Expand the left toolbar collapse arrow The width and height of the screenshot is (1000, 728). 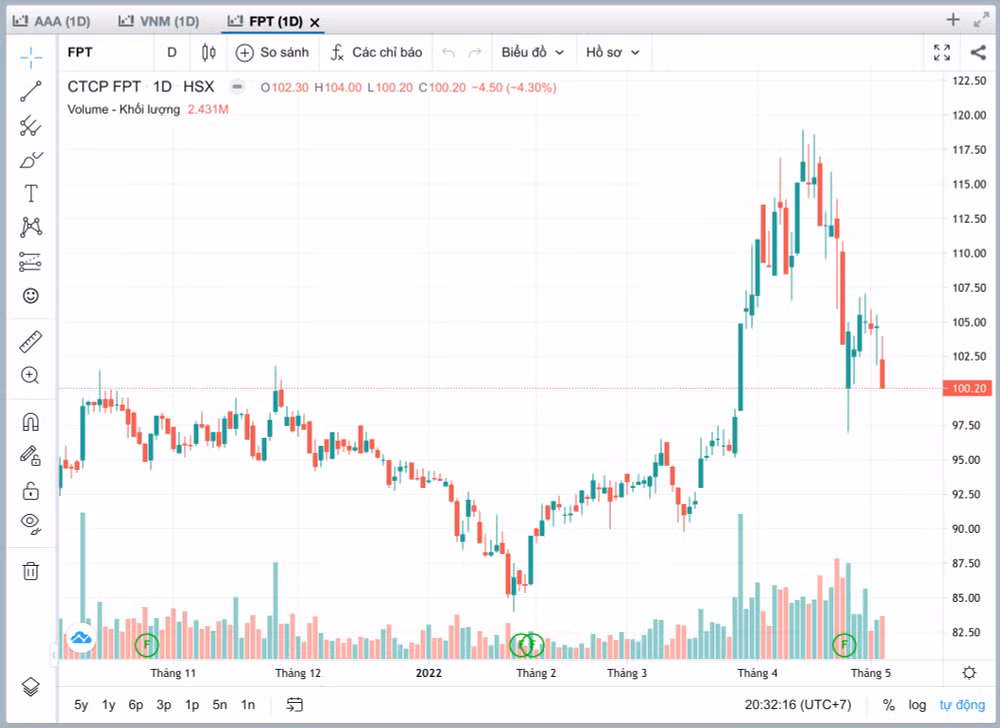coord(54,655)
